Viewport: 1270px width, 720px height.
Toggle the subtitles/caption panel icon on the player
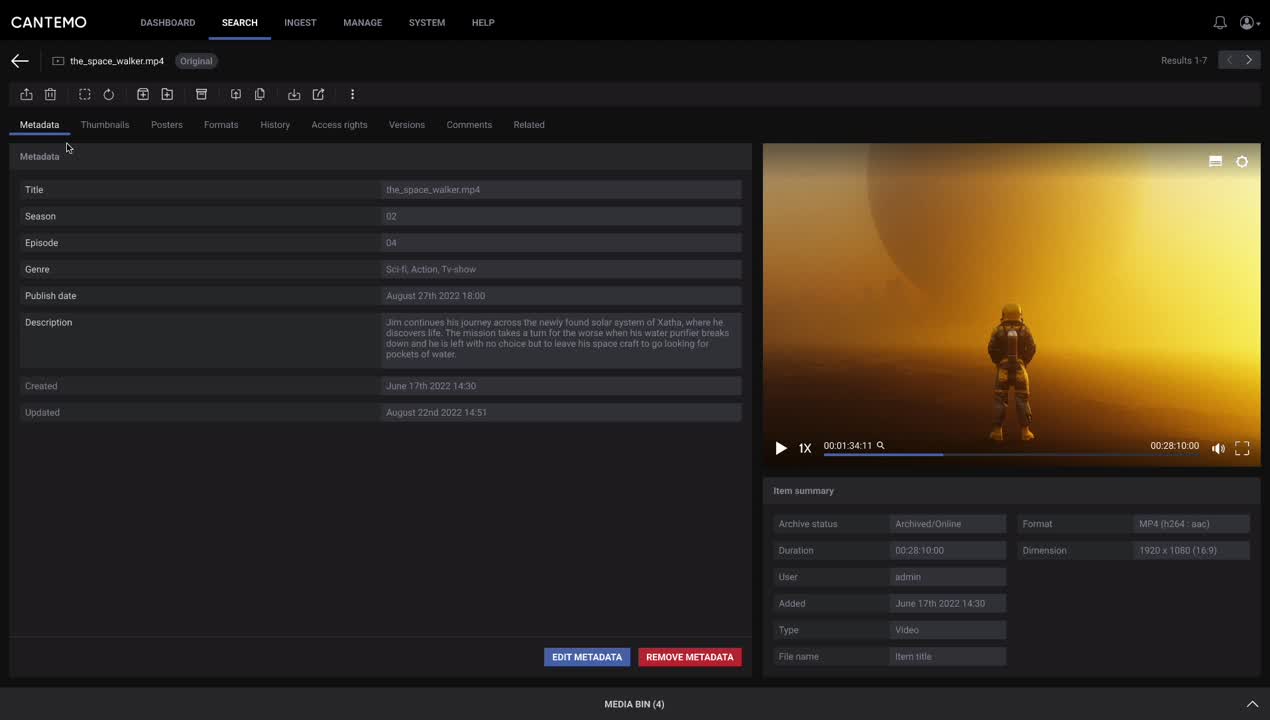pyautogui.click(x=1216, y=161)
